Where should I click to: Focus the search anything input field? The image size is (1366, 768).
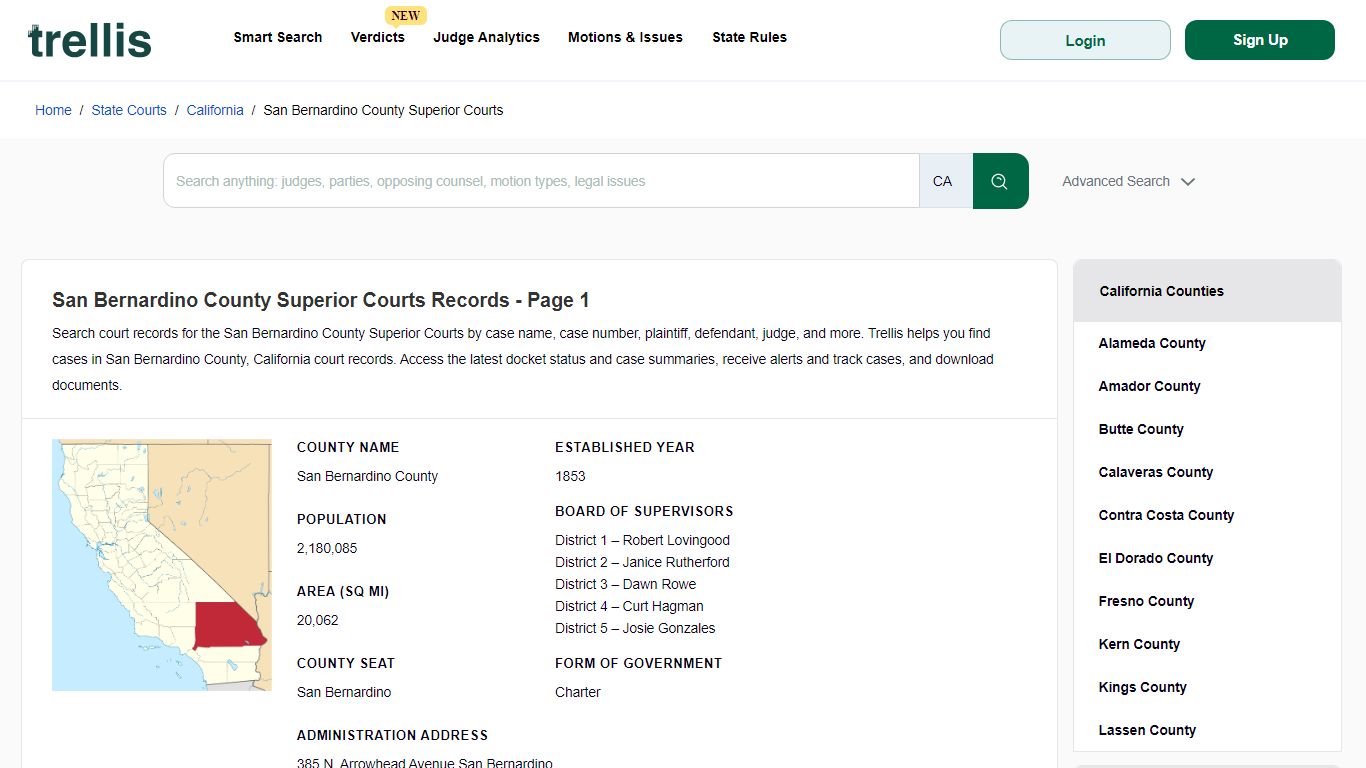(x=541, y=181)
